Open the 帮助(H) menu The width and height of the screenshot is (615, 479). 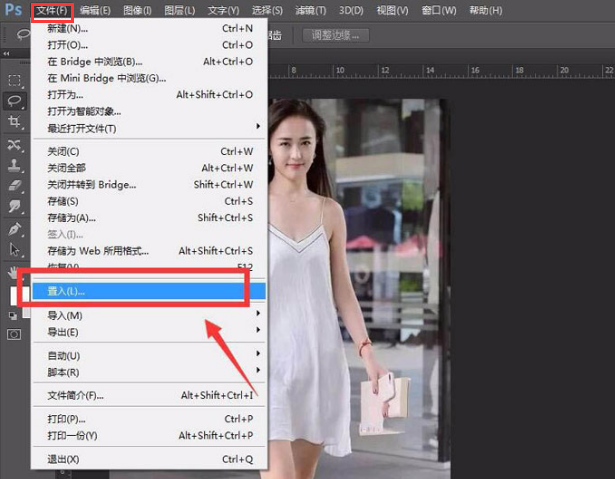486,10
